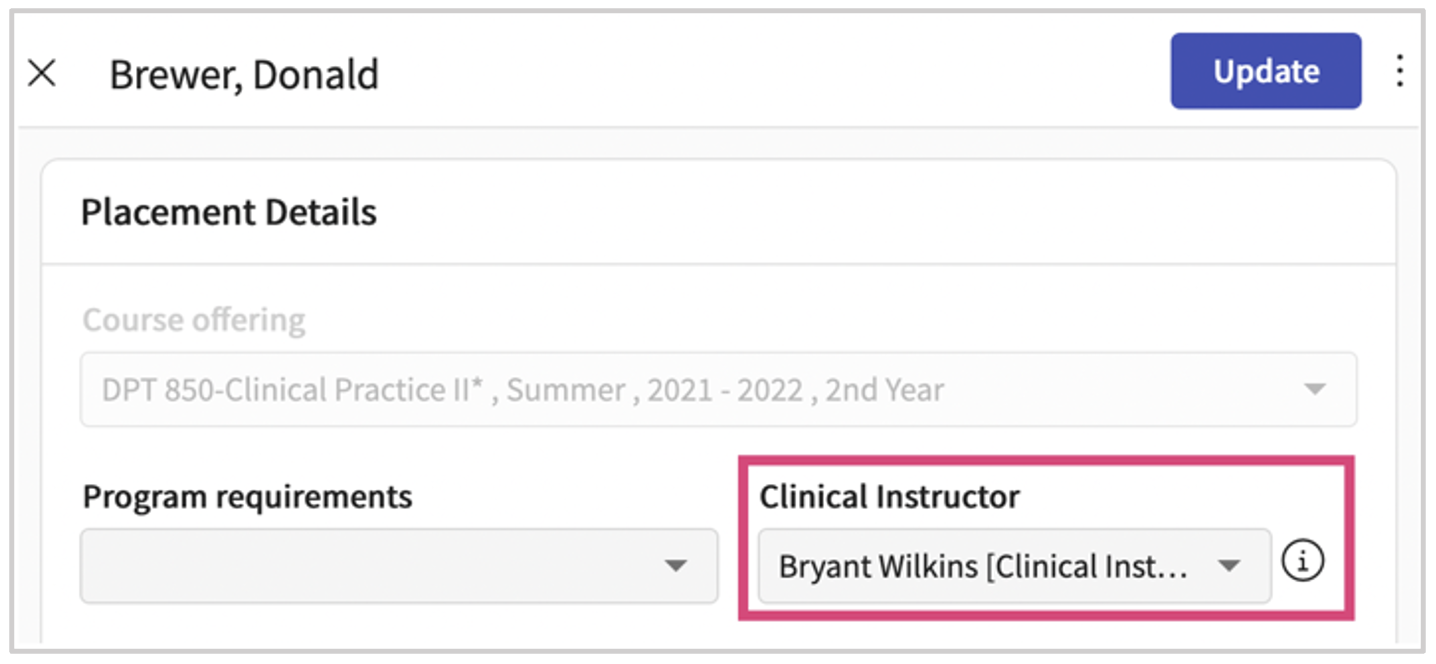The width and height of the screenshot is (1436, 664).
Task: Click the Placement Details heading
Action: pyautogui.click(x=229, y=212)
